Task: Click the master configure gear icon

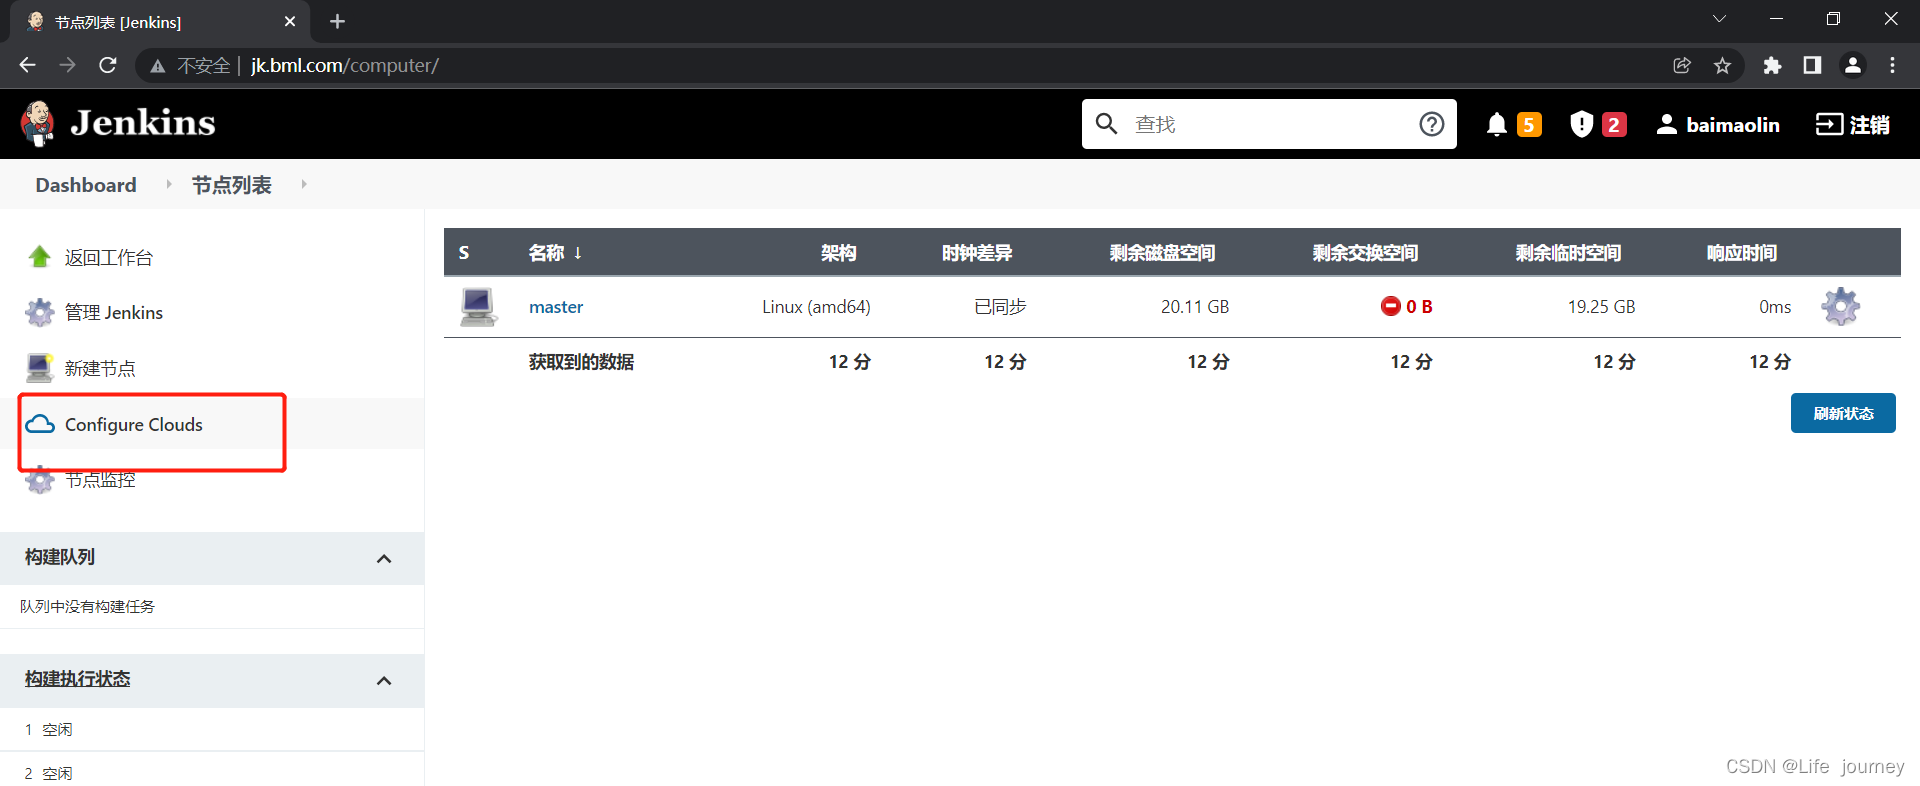Action: pos(1840,306)
